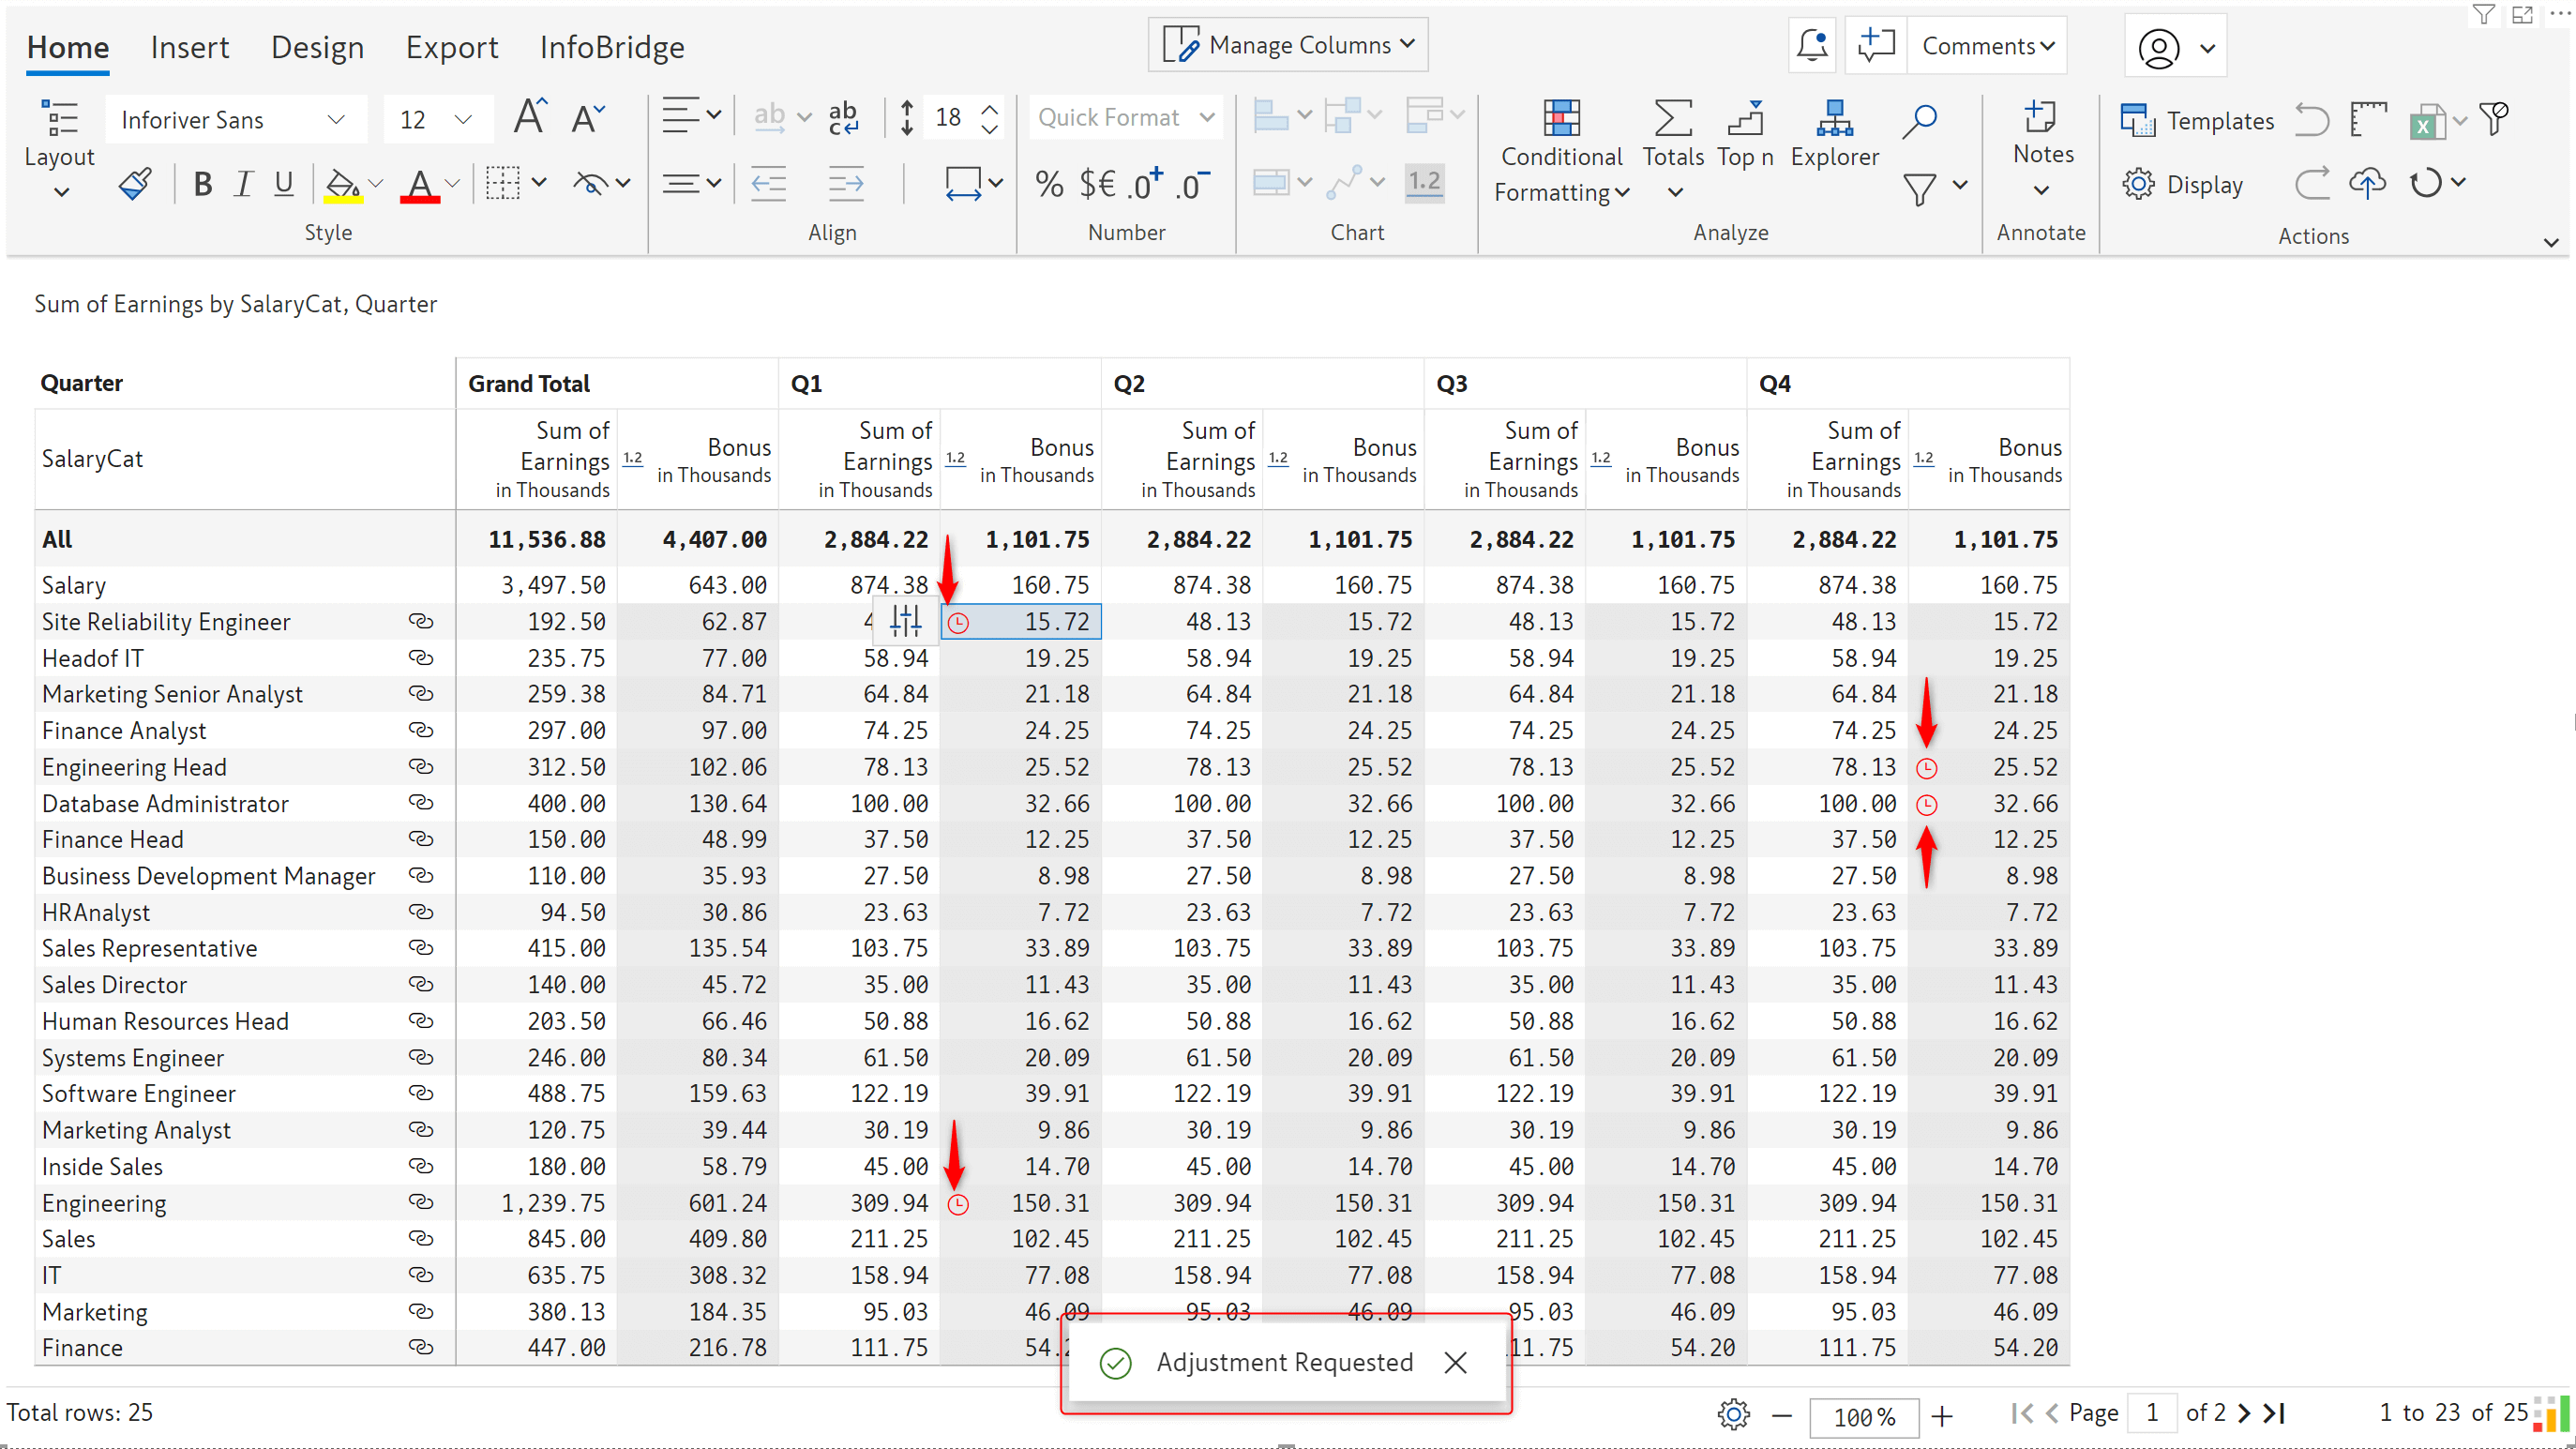Toggle italic formatting button
Screen dimensions: 2576x1449
pyautogui.click(x=246, y=184)
